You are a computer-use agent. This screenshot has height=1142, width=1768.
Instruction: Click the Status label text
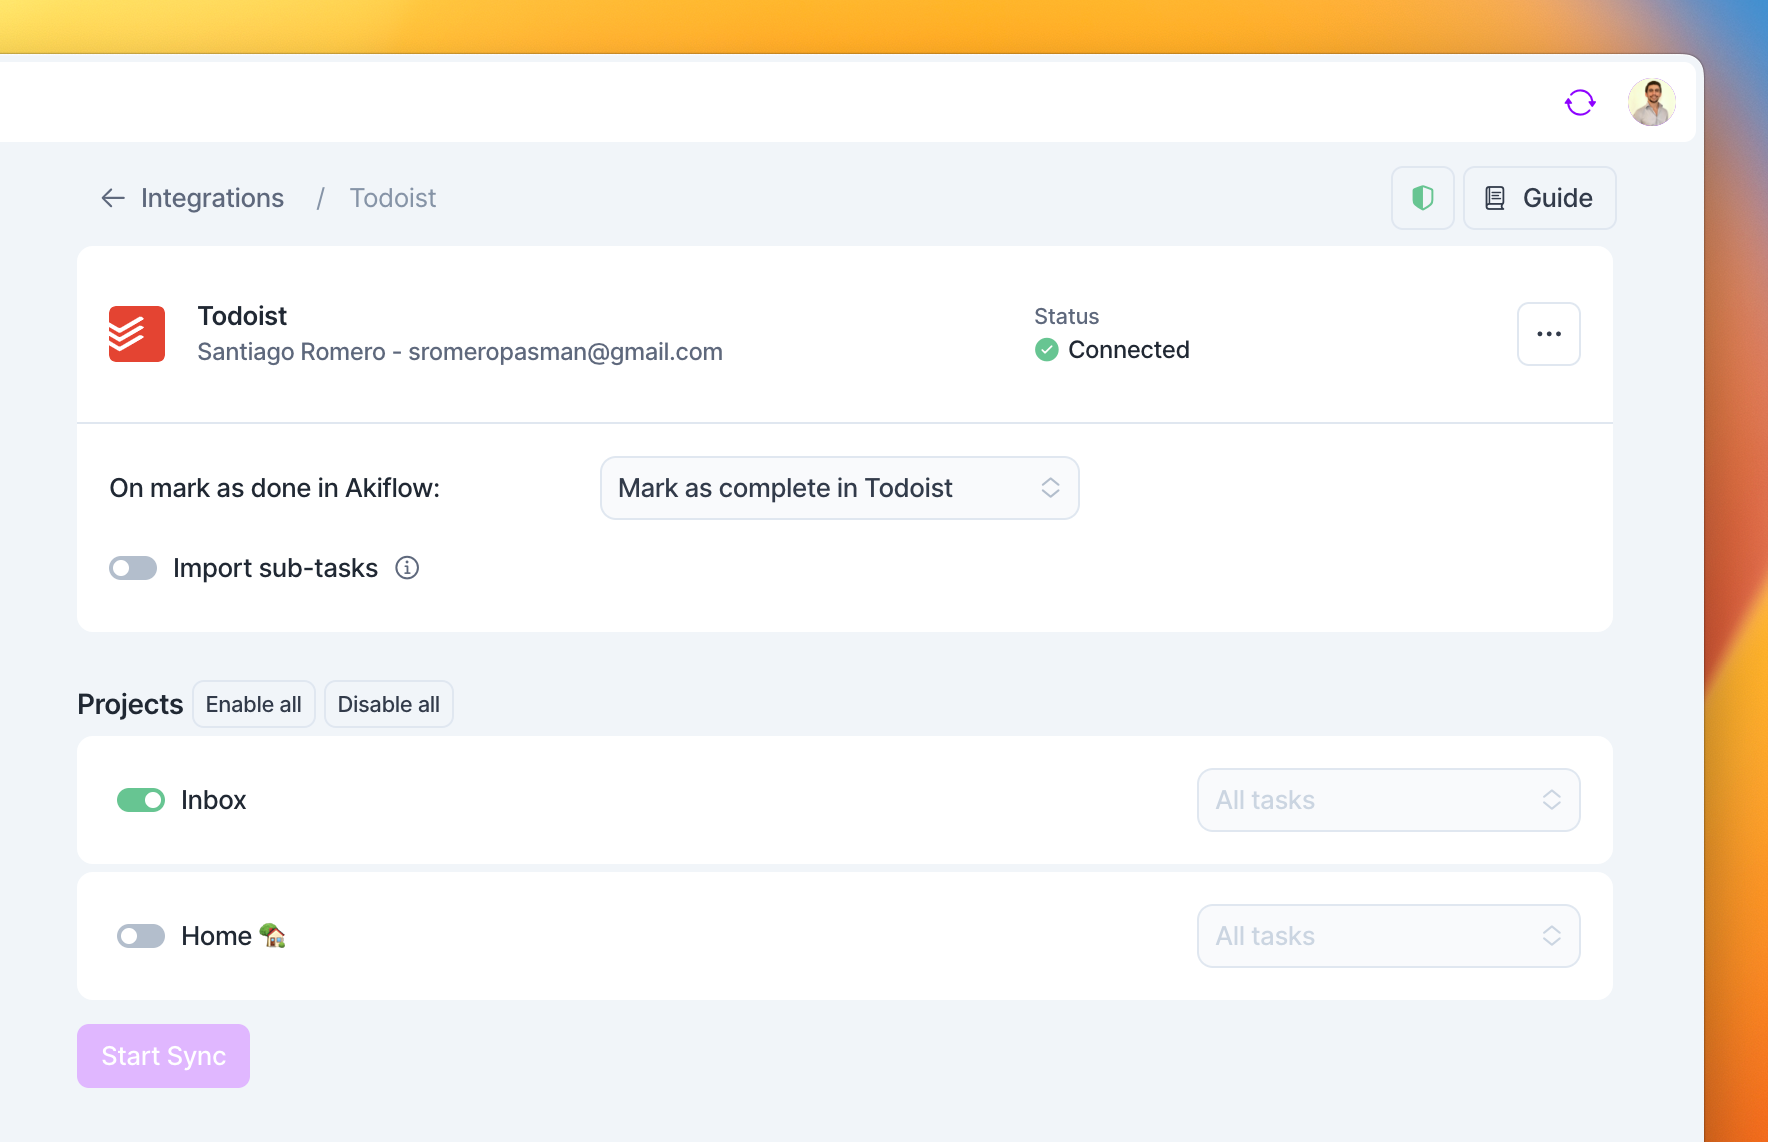point(1067,316)
